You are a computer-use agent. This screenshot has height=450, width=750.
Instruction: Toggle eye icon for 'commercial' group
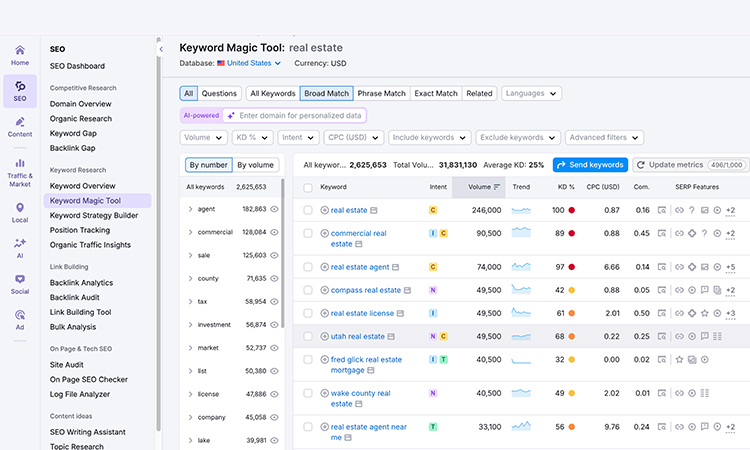click(x=274, y=232)
